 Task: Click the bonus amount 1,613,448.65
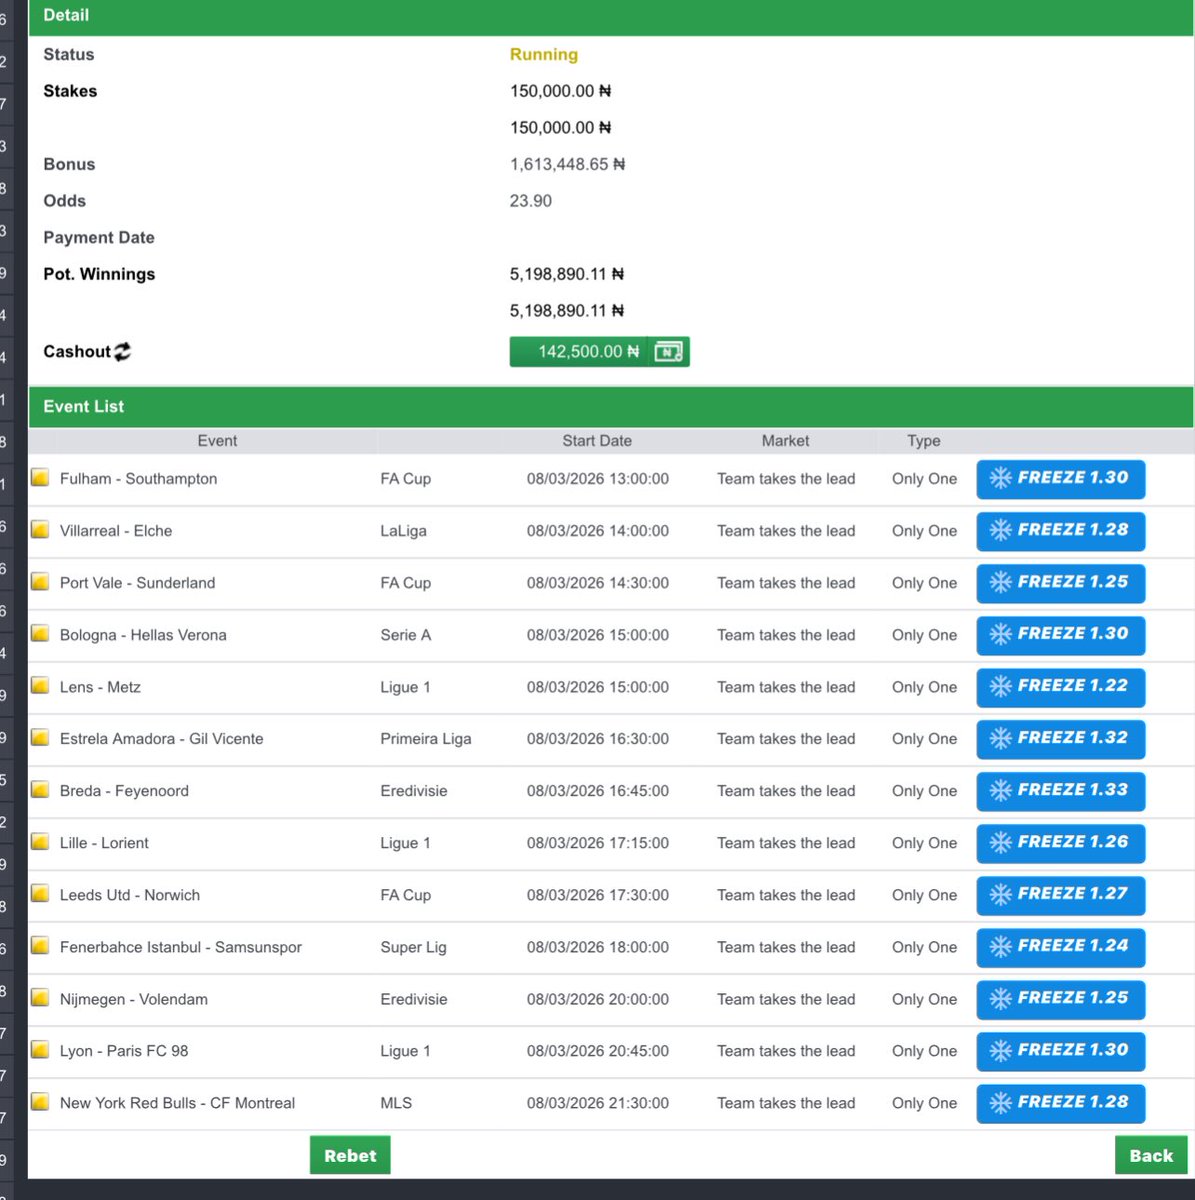(567, 164)
